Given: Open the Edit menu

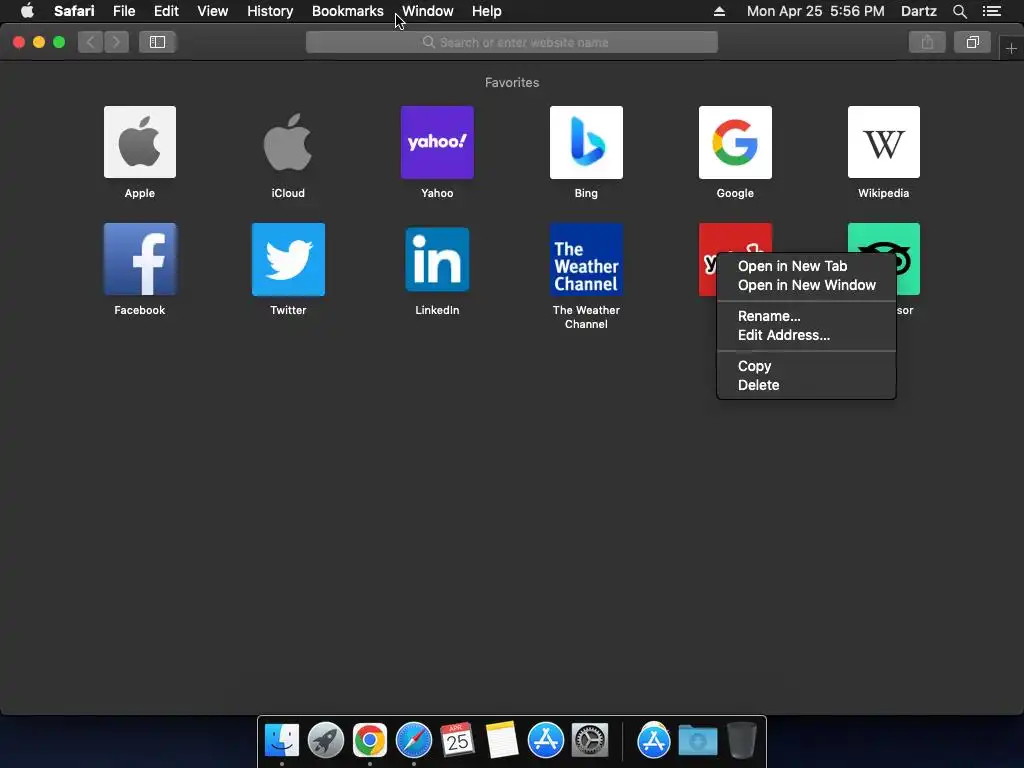Looking at the screenshot, I should coord(166,11).
